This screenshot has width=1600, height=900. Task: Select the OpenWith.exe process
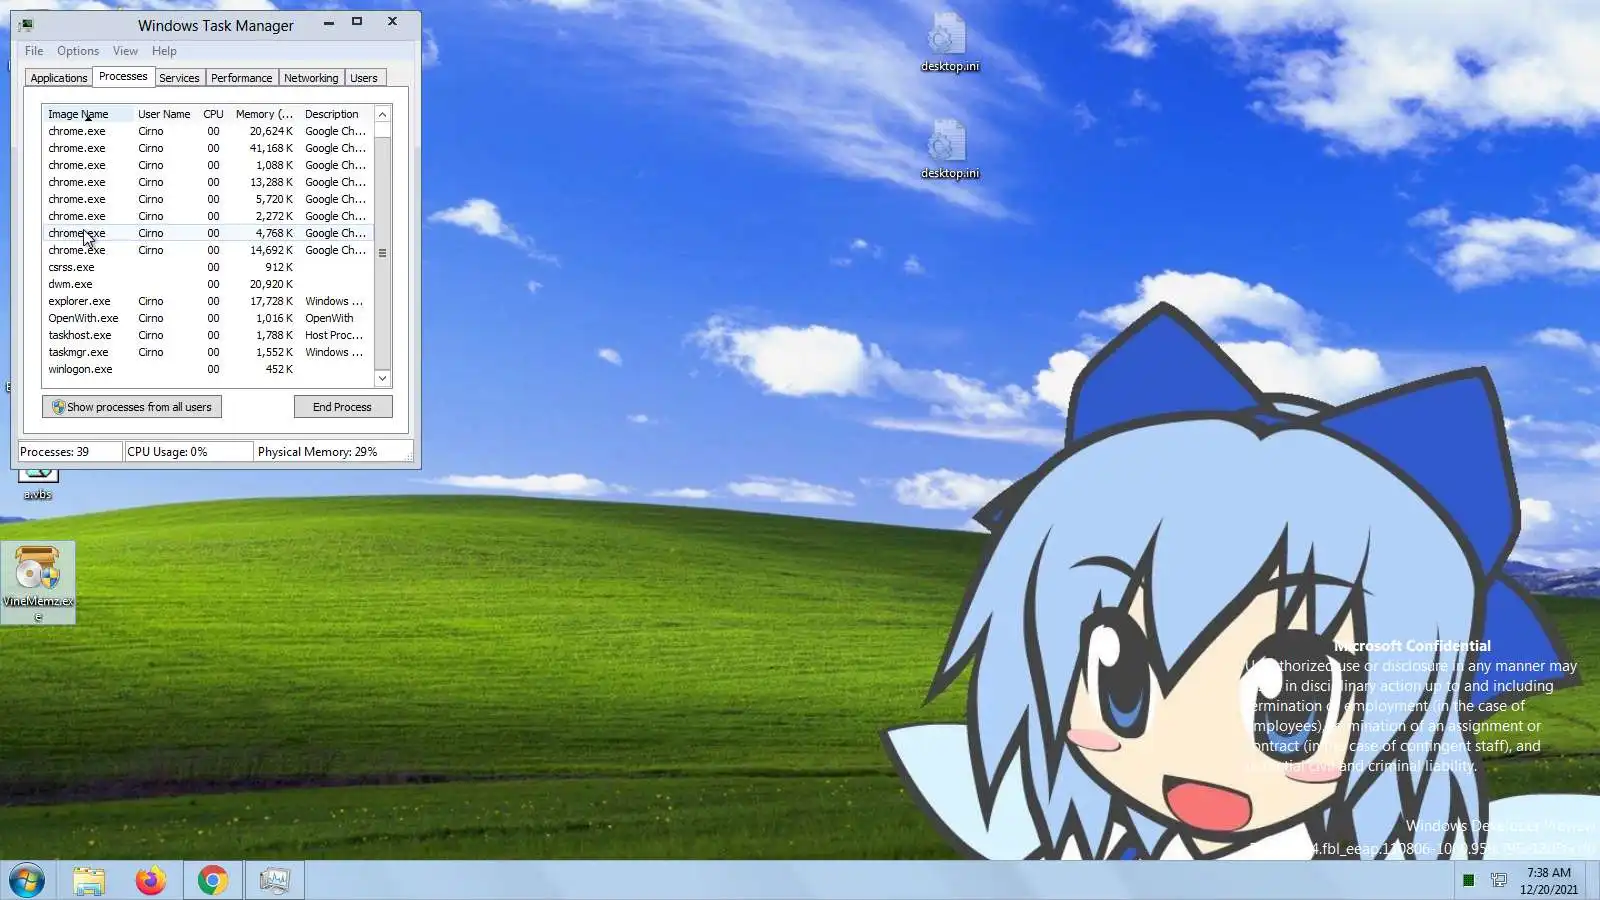tap(208, 318)
